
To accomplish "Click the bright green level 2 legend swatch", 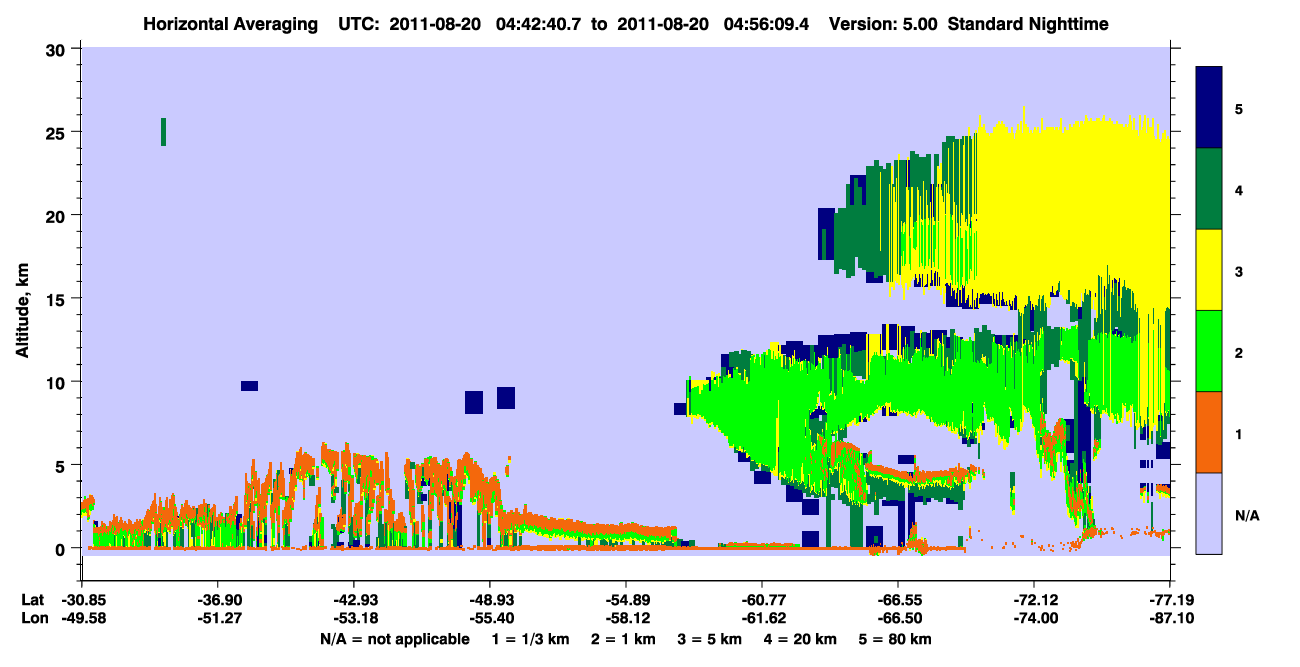I will (1210, 351).
